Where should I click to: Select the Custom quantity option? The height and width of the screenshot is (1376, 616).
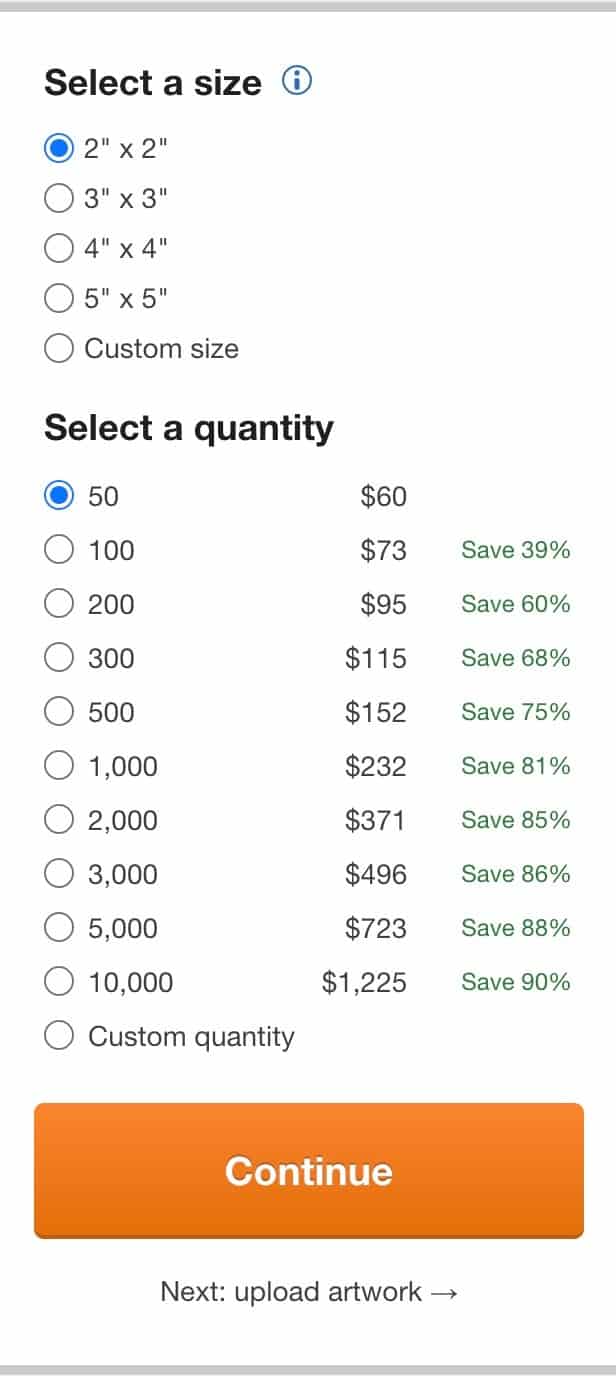[60, 1036]
